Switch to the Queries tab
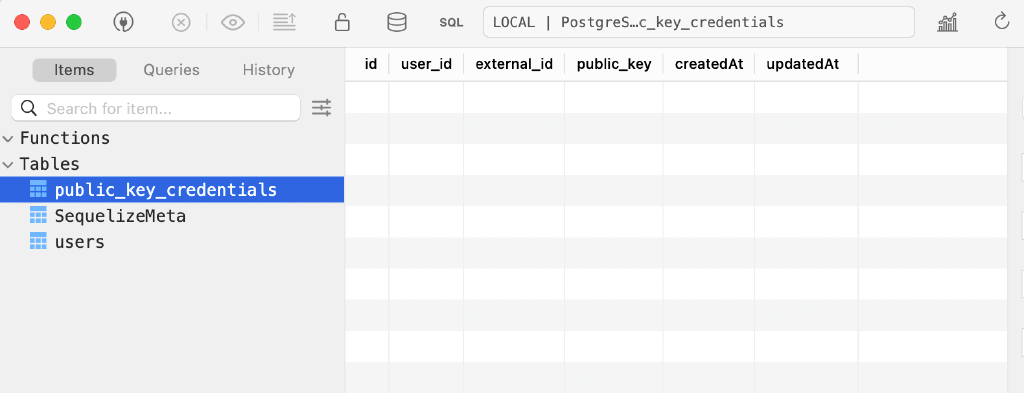The image size is (1024, 393). [x=172, y=70]
